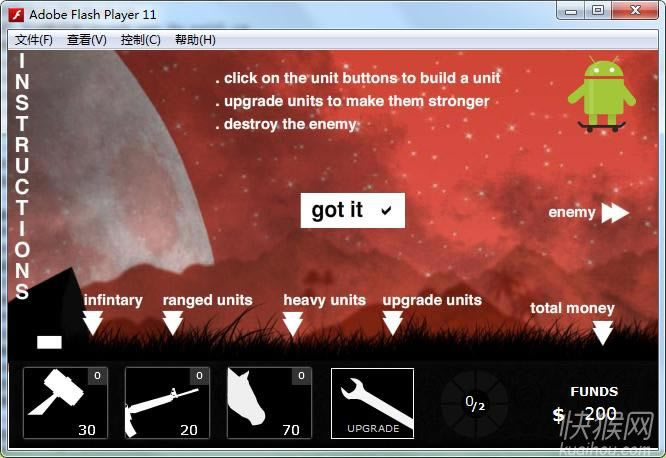The width and height of the screenshot is (666, 458).
Task: Click the arrow below total money label
Action: point(602,332)
